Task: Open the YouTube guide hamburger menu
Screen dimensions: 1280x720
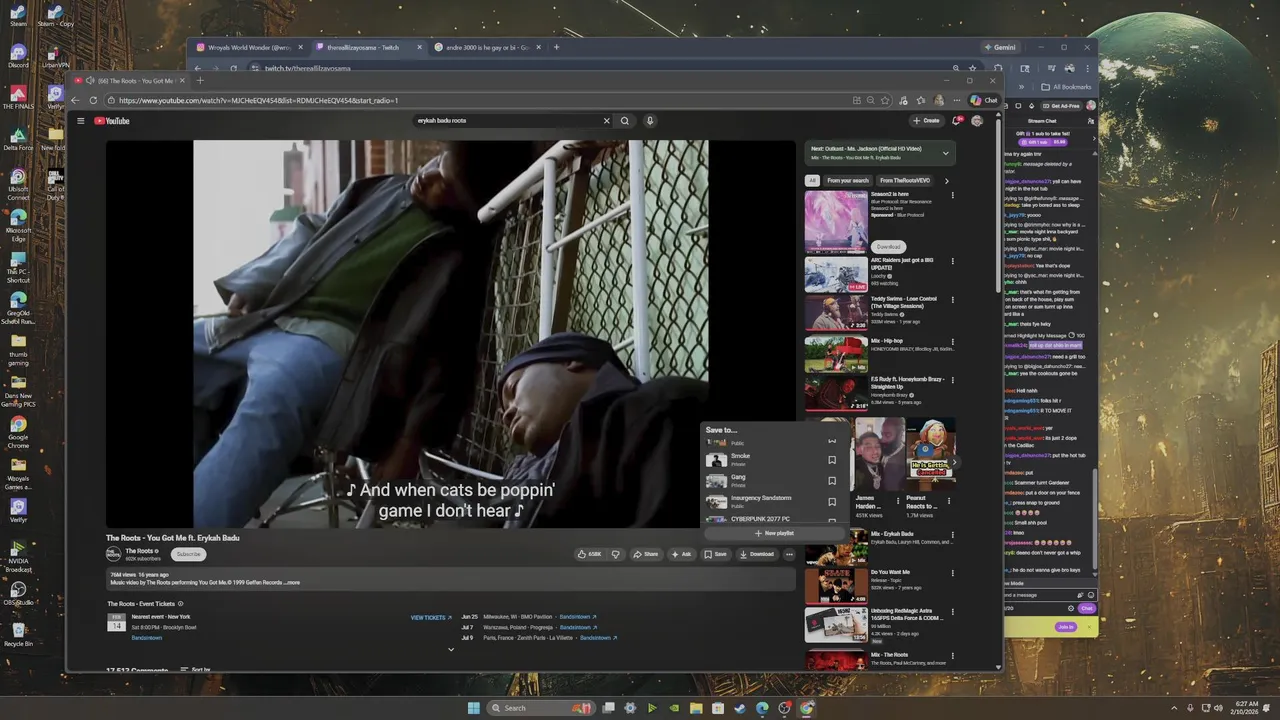Action: click(x=81, y=121)
